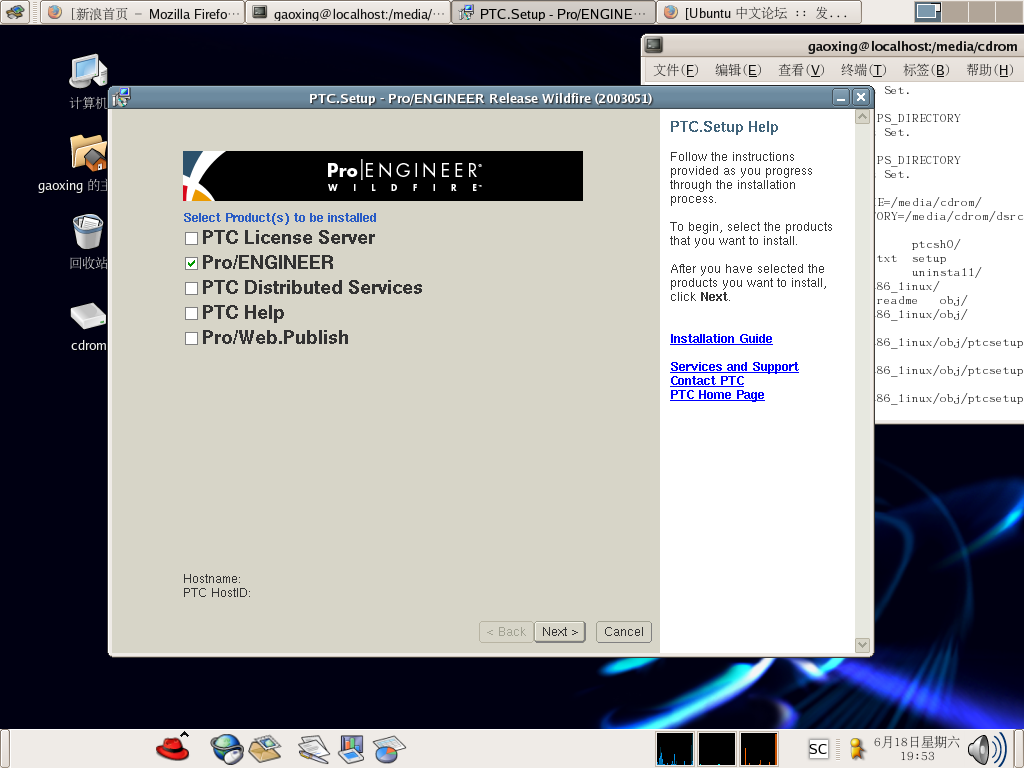The image size is (1024, 768).
Task: Click the help panel scrollbar down arrow
Action: point(862,645)
